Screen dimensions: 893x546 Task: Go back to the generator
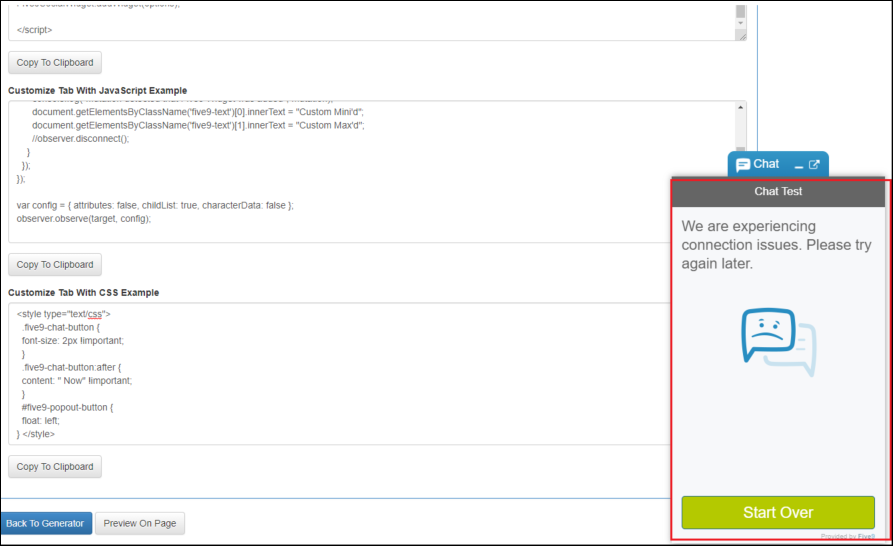[x=46, y=523]
